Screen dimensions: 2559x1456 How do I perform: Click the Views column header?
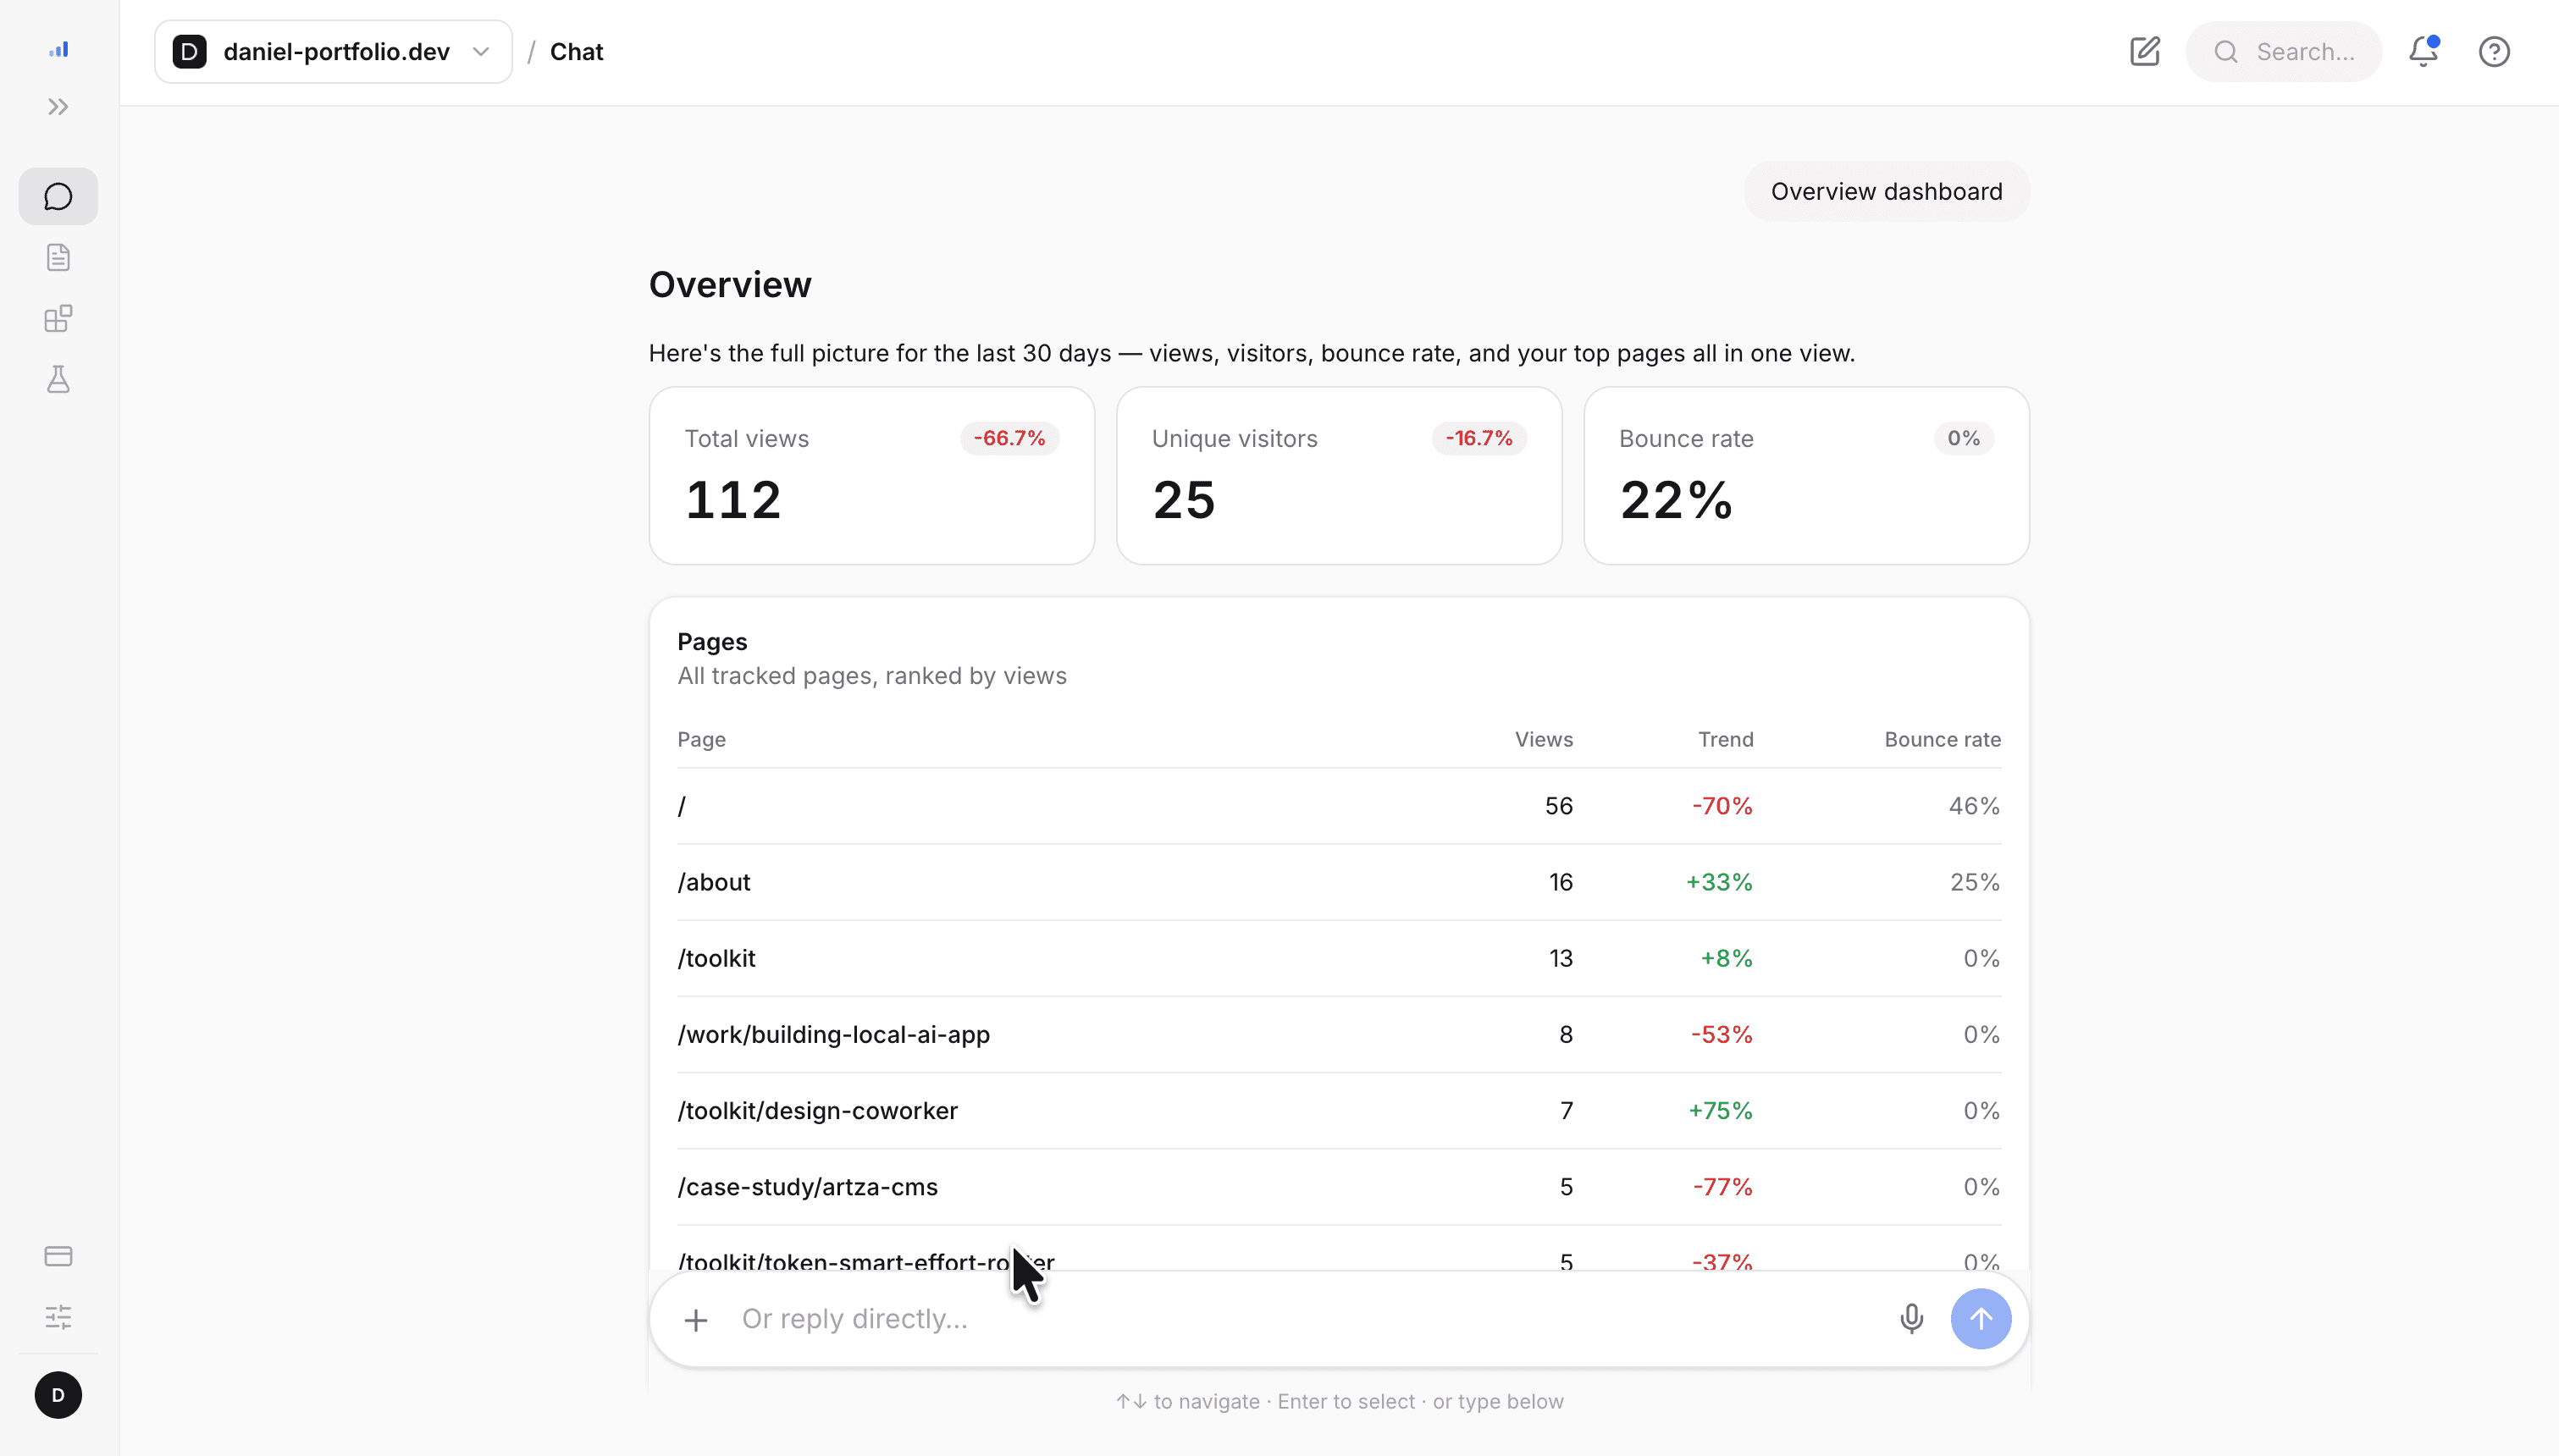tap(1543, 740)
